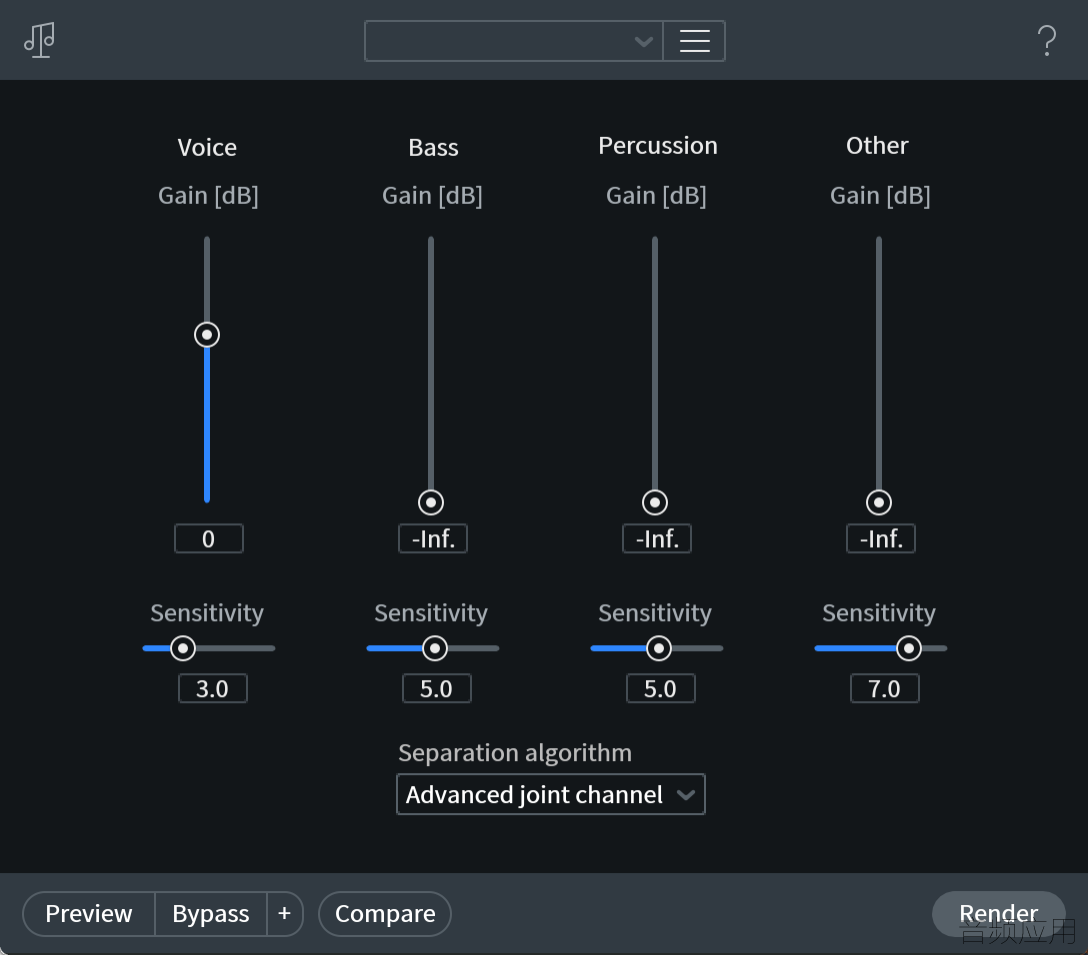Screen dimensions: 1088x955
Task: Click the Percussion column heading
Action: [658, 146]
